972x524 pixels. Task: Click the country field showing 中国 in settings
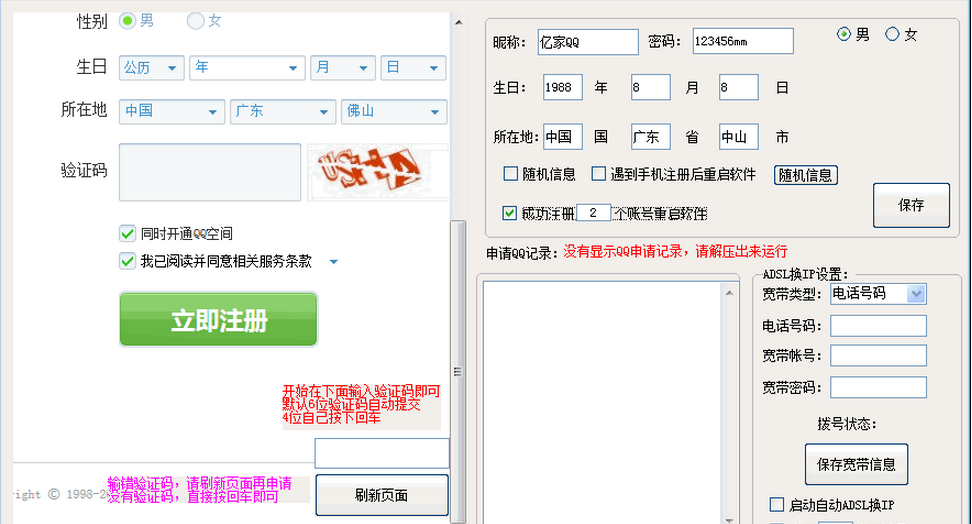(562, 136)
